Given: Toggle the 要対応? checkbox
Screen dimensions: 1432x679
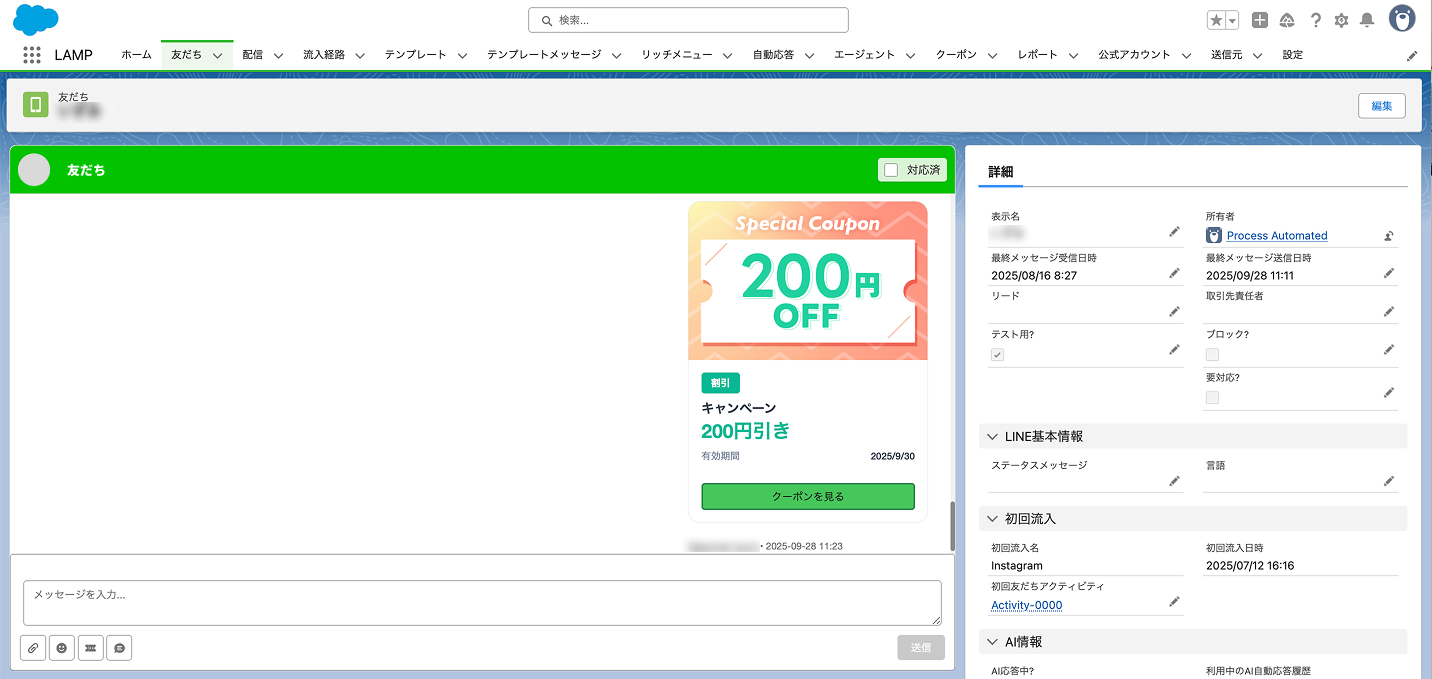Looking at the screenshot, I should click(x=1212, y=397).
